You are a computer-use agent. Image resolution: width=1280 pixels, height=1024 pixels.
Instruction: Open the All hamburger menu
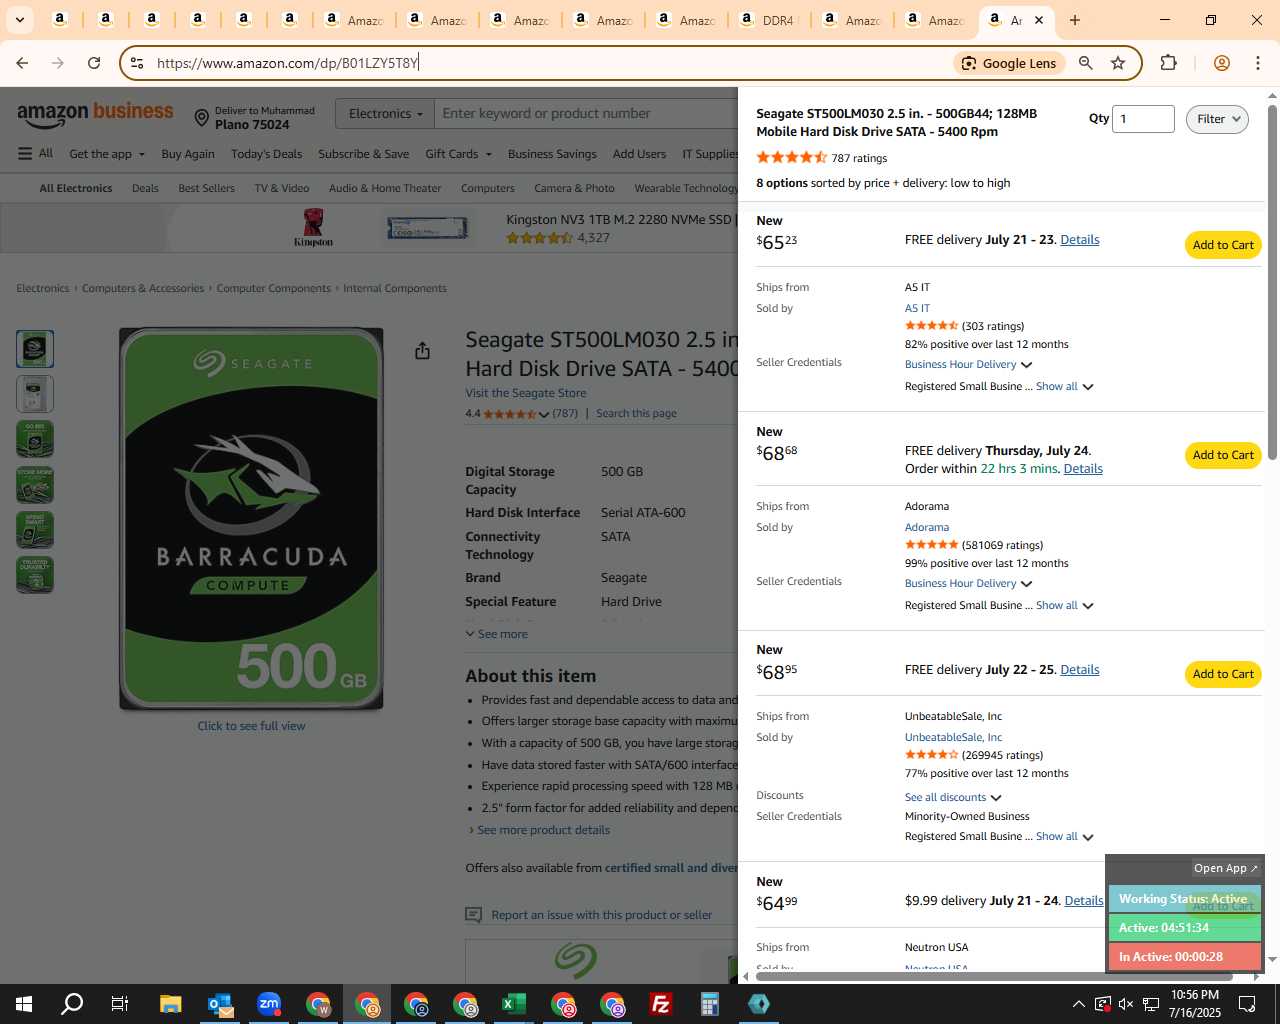[x=36, y=153]
